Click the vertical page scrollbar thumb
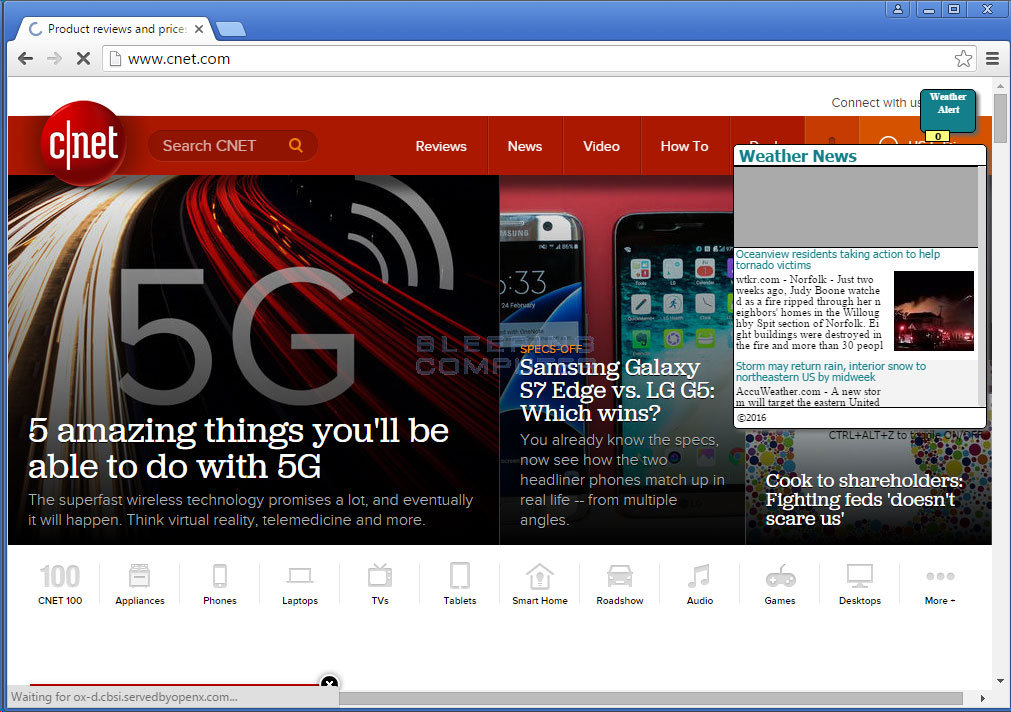This screenshot has width=1011, height=712. (1000, 118)
